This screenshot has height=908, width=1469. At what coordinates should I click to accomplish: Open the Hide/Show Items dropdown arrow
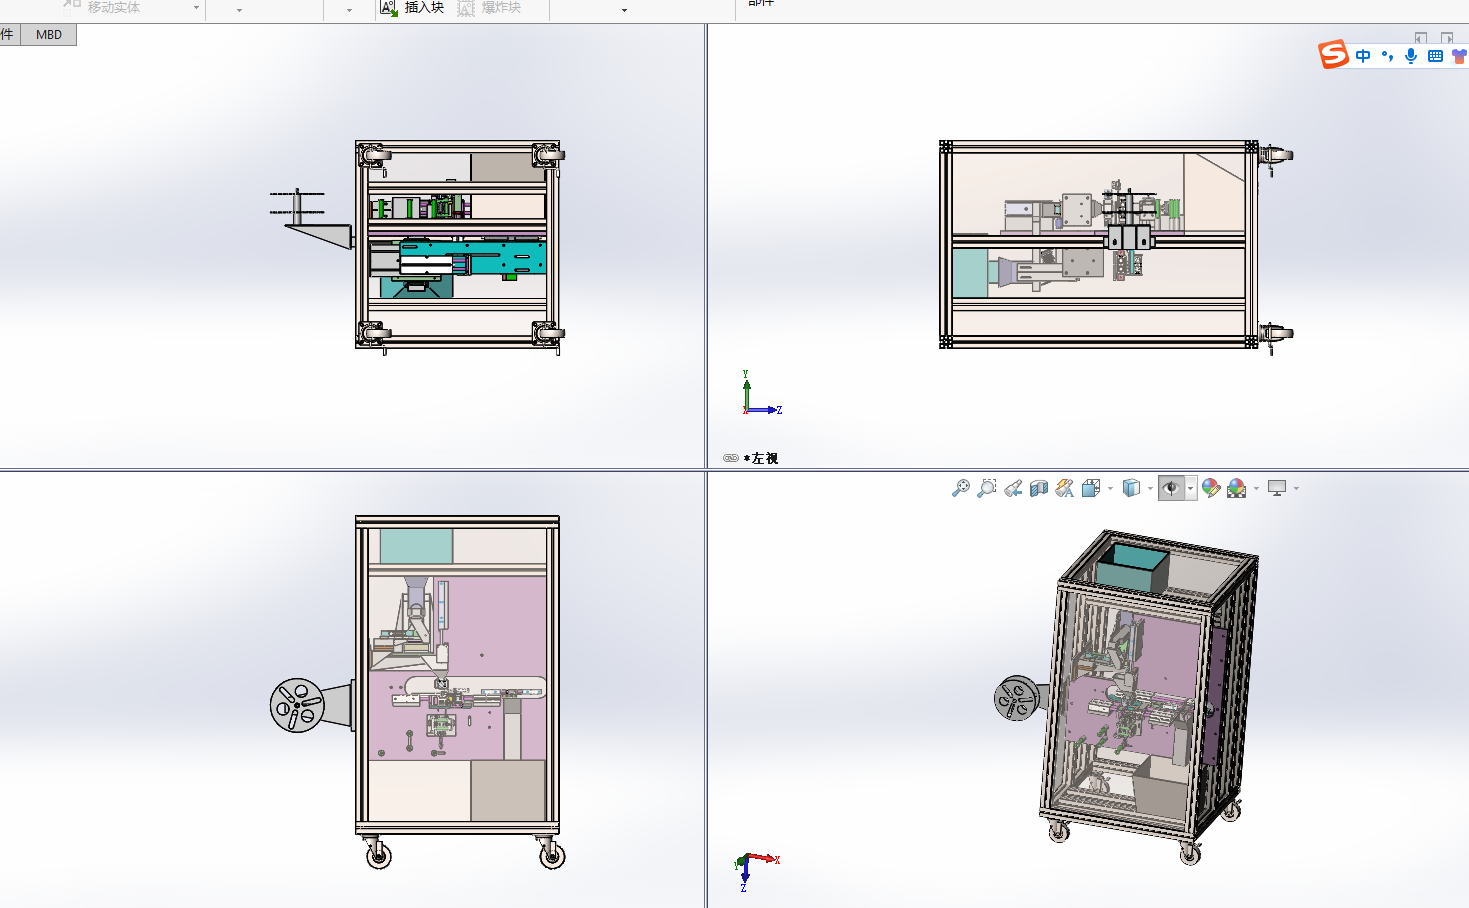coord(1190,489)
